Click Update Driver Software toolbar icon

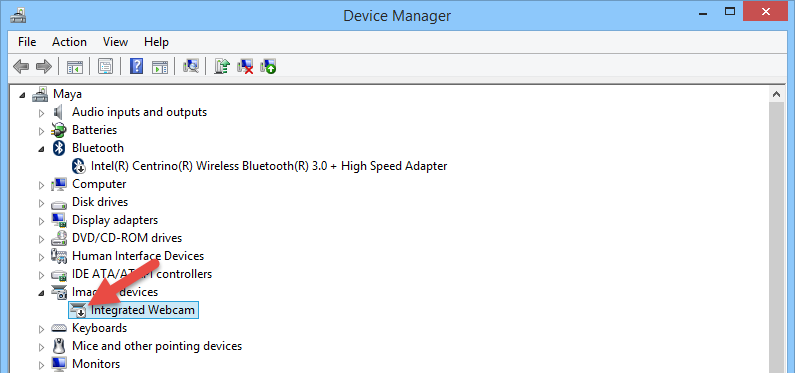pos(222,66)
